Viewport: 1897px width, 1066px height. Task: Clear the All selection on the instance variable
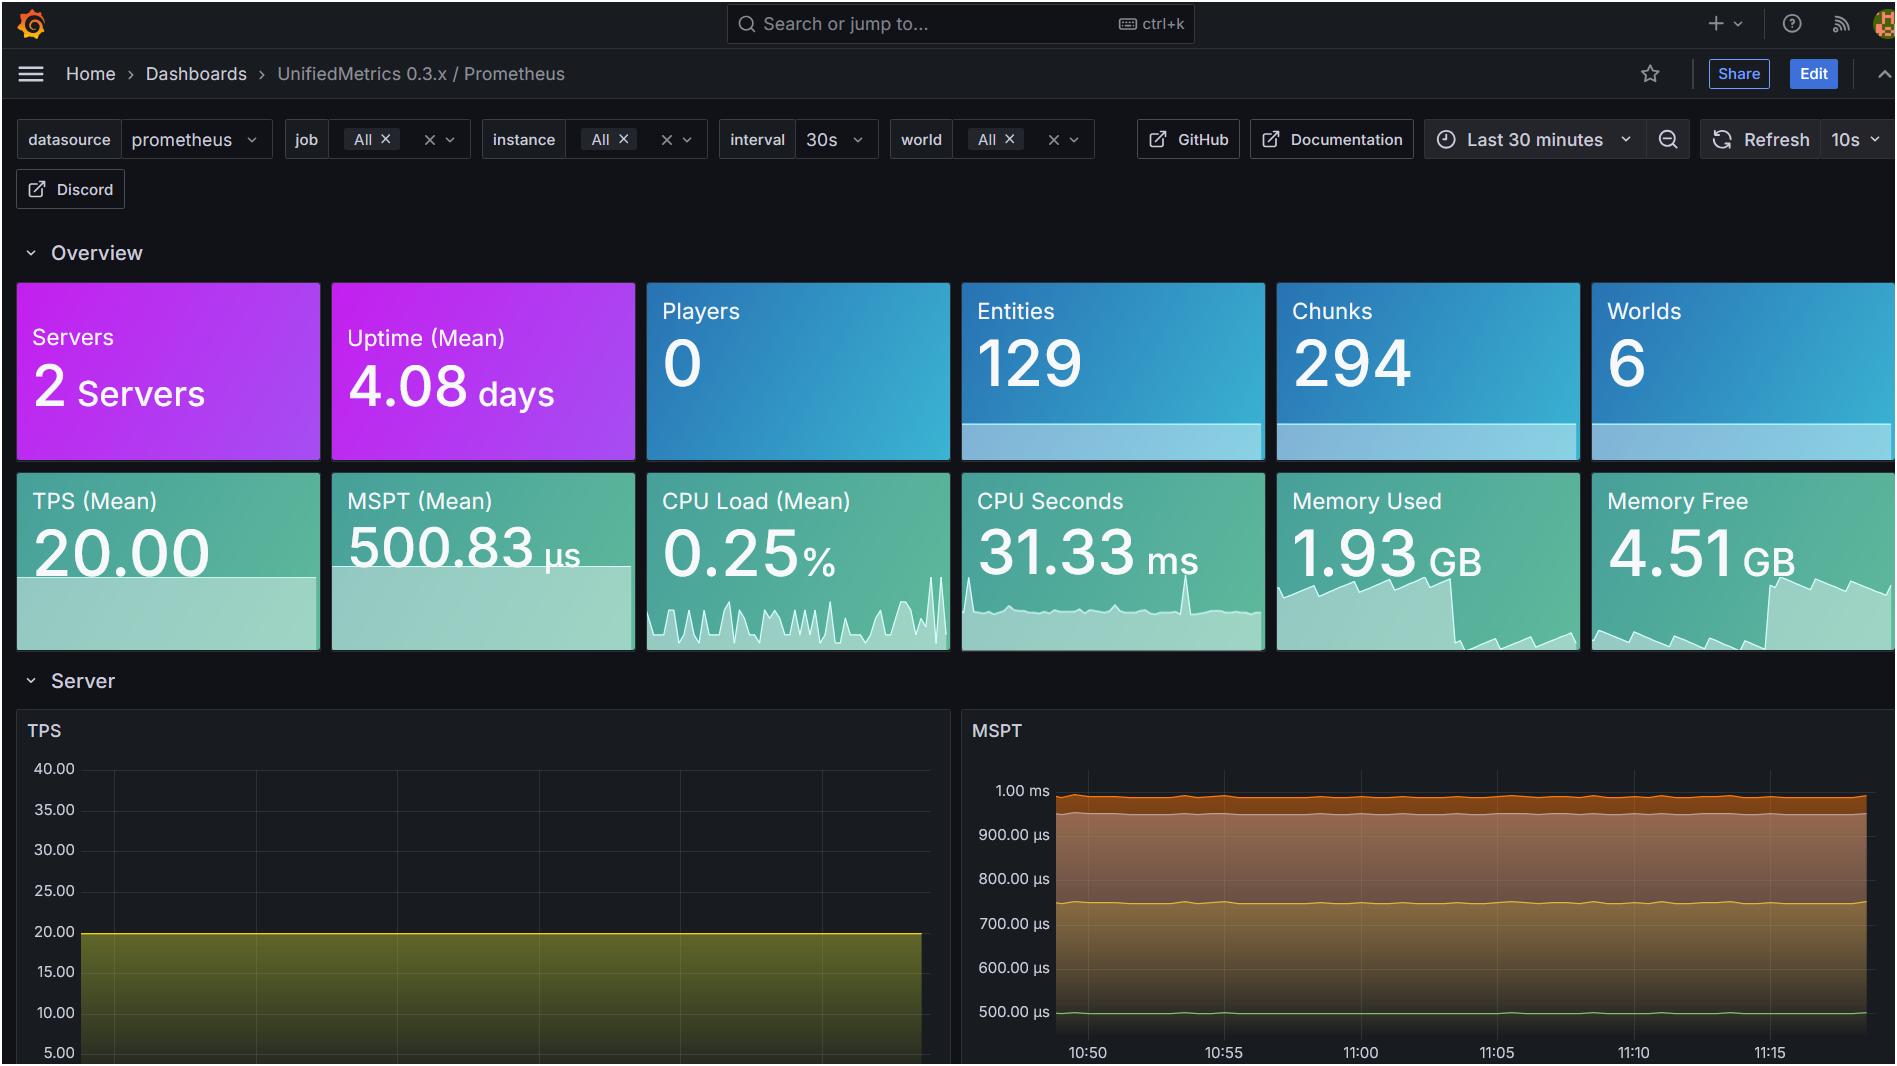pyautogui.click(x=623, y=138)
